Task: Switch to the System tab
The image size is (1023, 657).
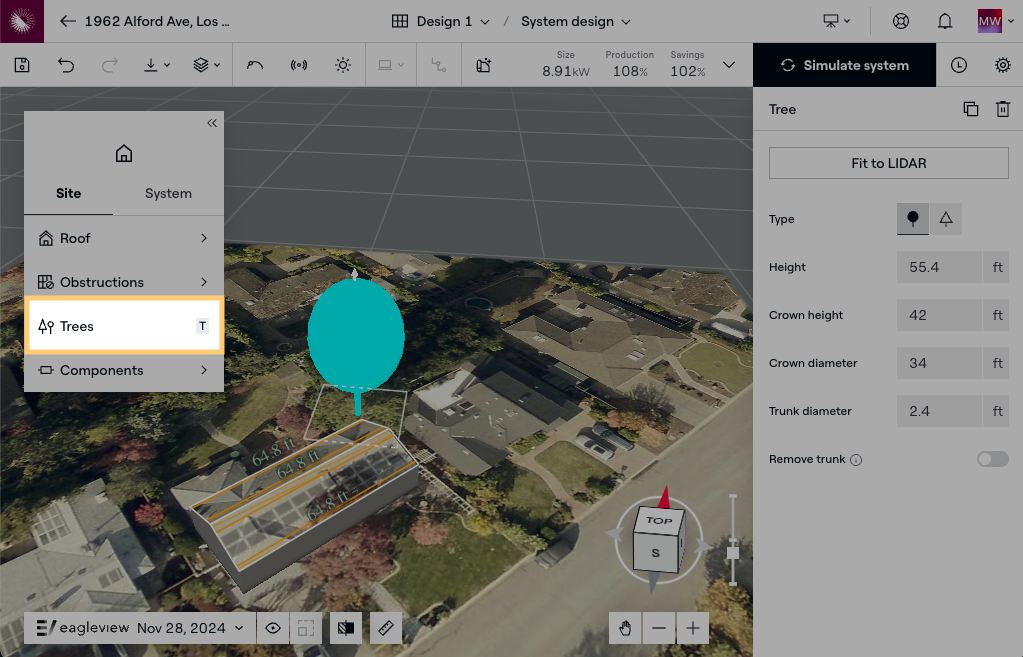Action: point(168,193)
